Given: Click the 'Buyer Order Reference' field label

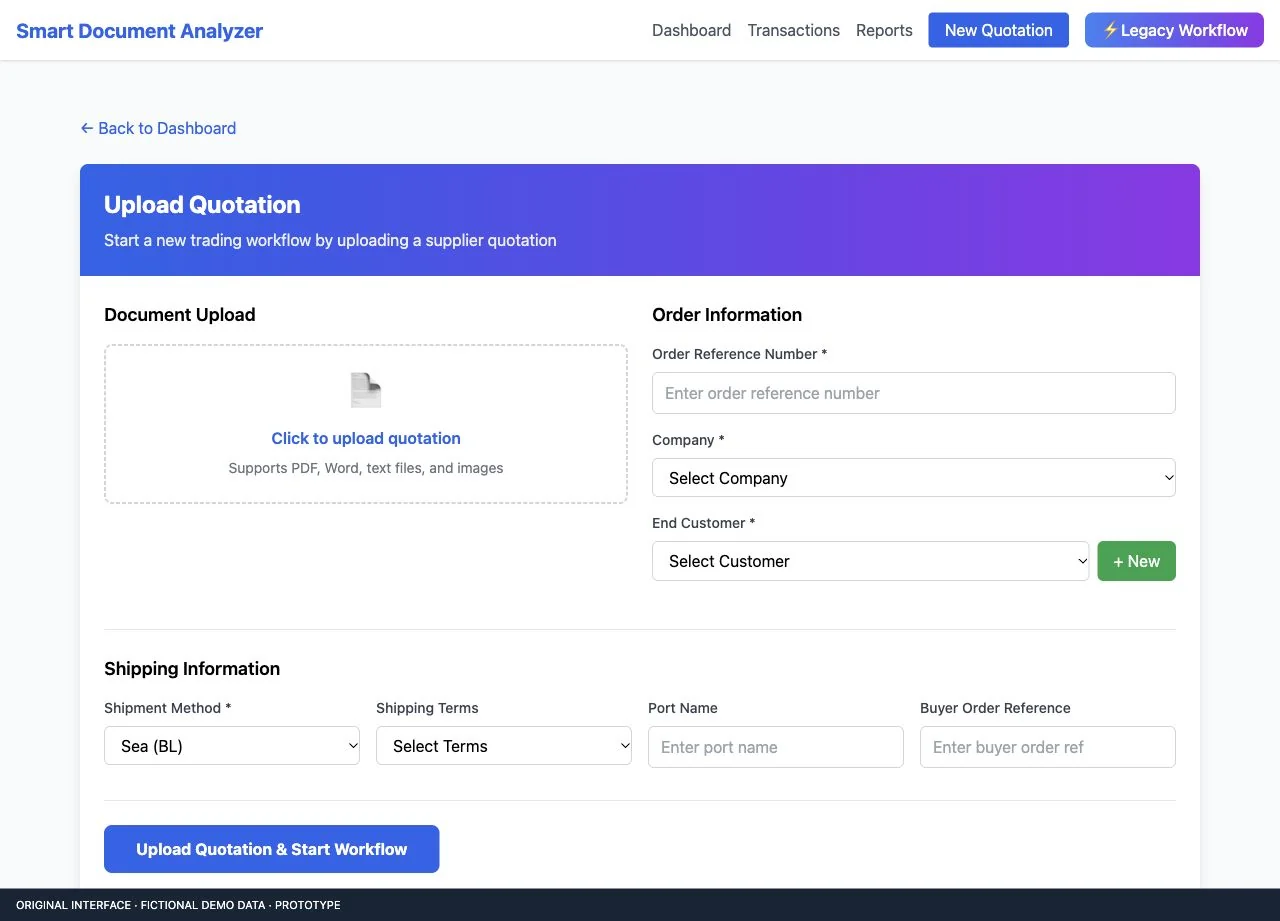Looking at the screenshot, I should coord(995,708).
